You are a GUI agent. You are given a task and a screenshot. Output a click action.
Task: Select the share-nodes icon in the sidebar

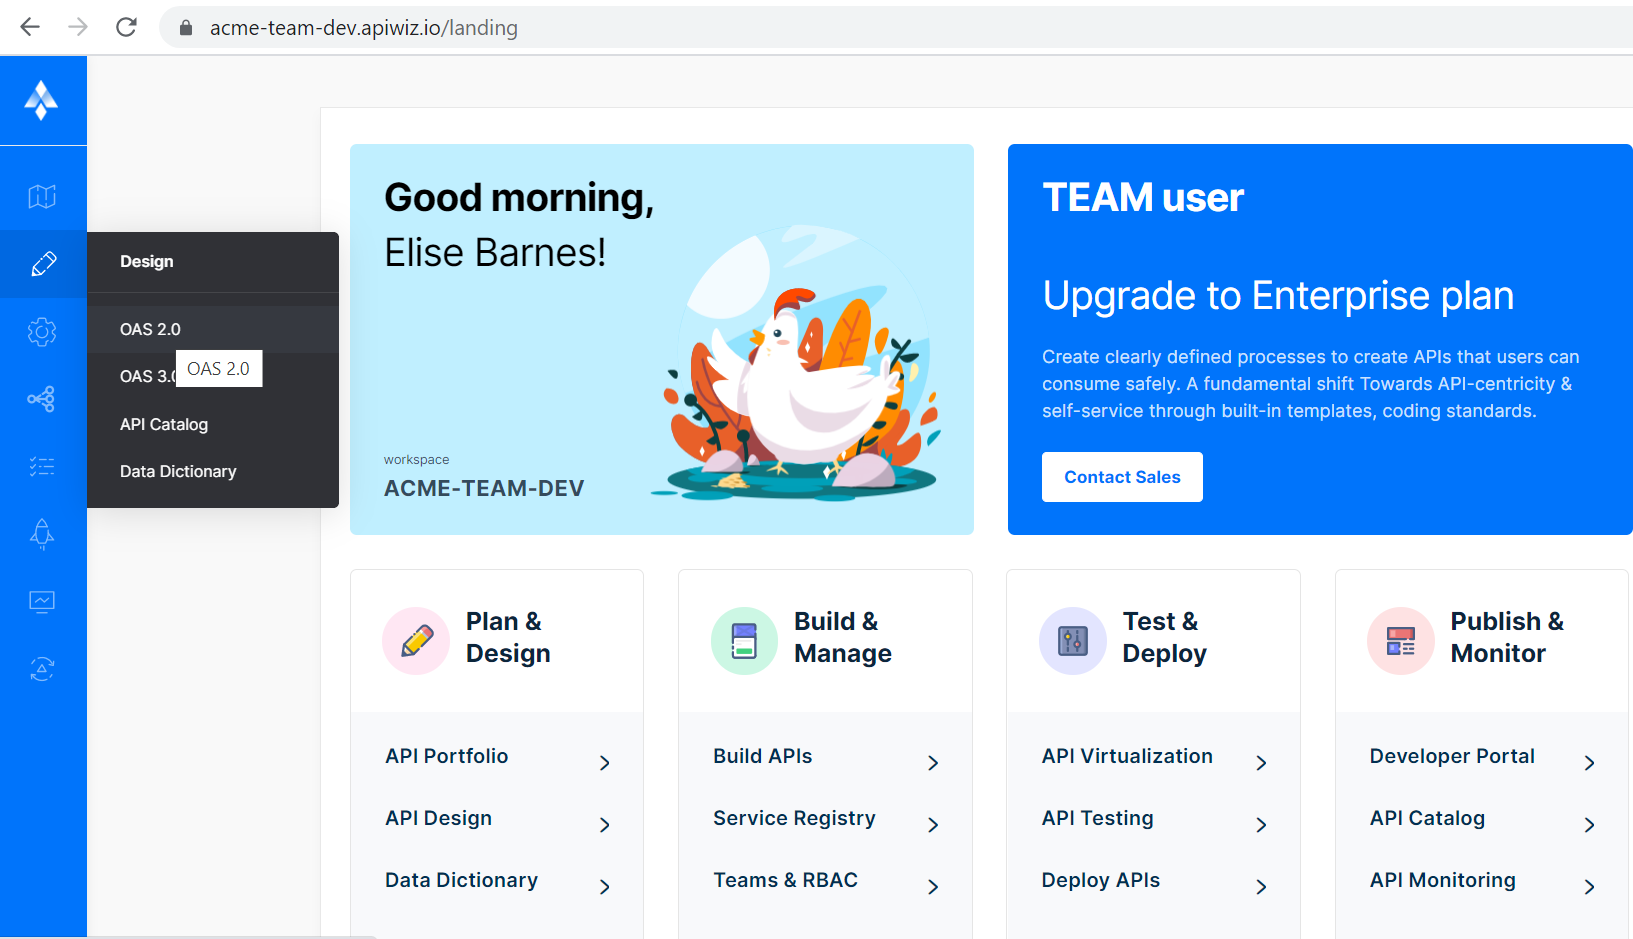[x=42, y=398]
